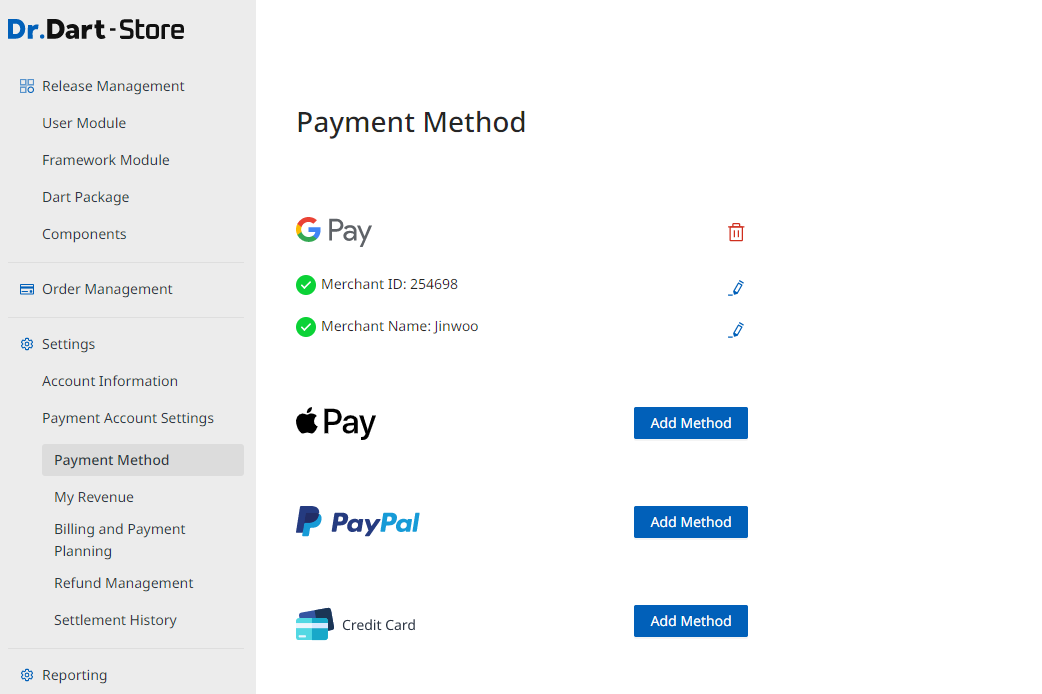Click the Credit Card icon

pyautogui.click(x=314, y=624)
